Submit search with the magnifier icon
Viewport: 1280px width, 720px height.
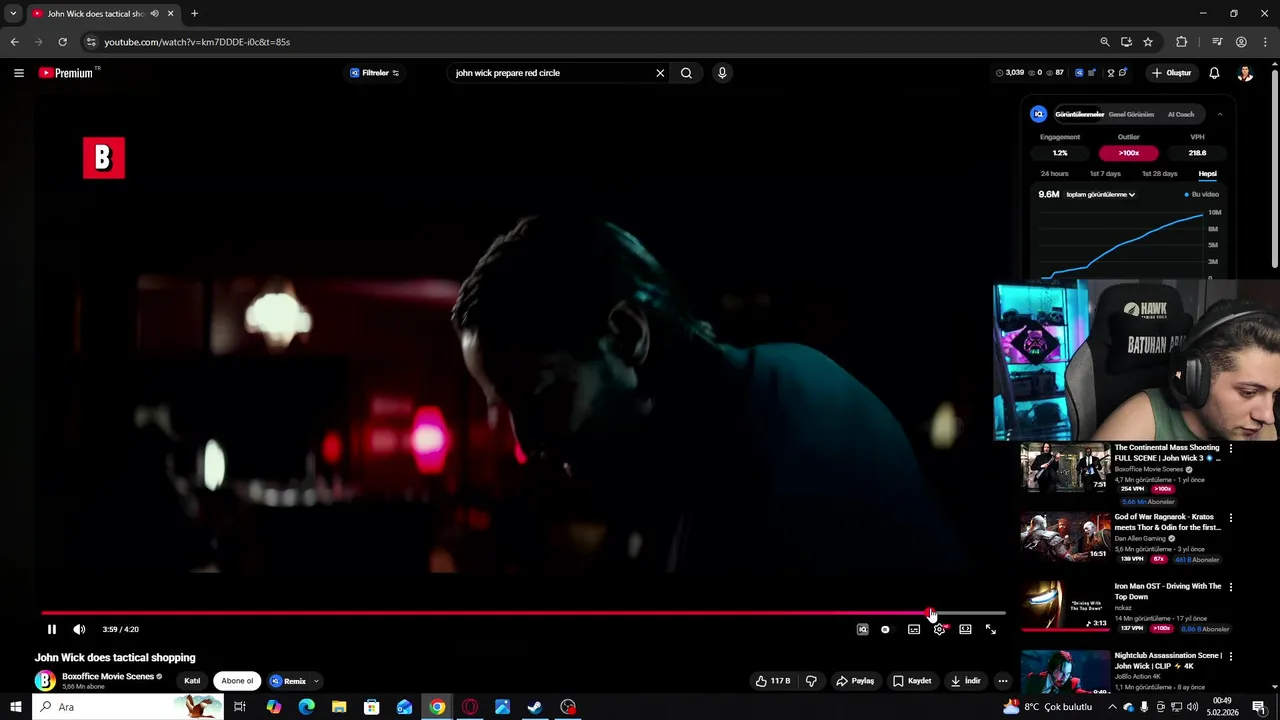click(x=686, y=73)
